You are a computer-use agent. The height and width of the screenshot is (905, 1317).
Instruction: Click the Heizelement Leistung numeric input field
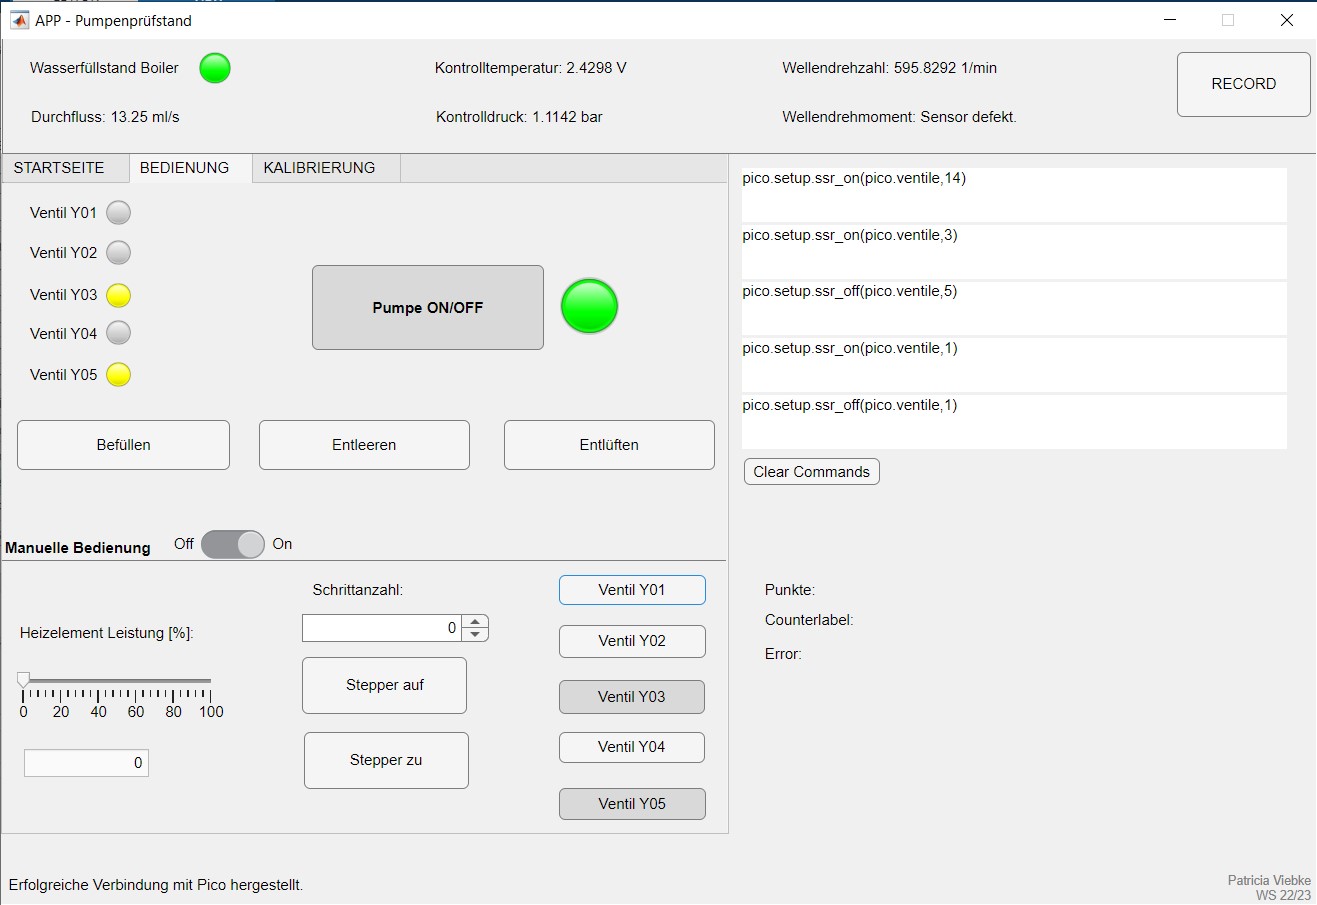(x=86, y=763)
